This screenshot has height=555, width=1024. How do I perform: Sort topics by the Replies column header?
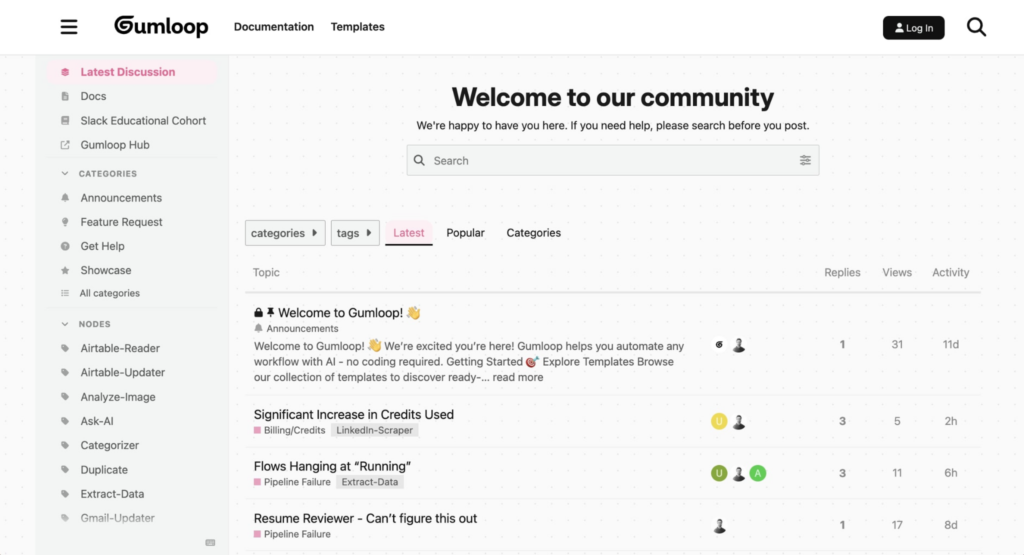842,272
